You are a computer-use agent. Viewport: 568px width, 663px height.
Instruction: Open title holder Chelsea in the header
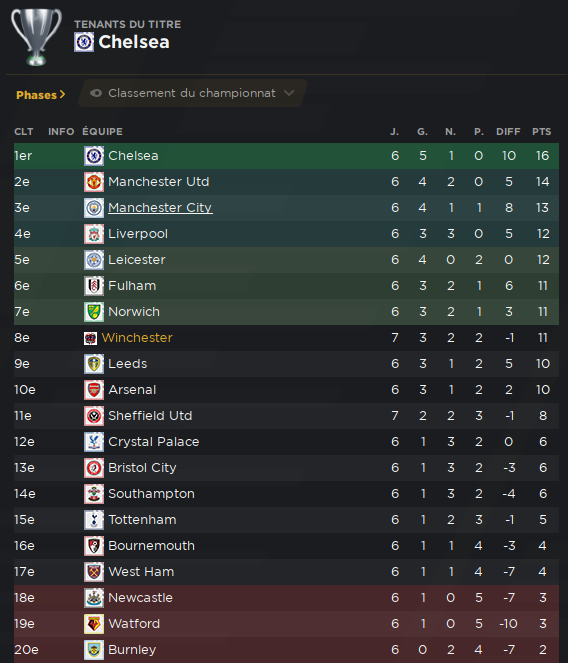coord(134,42)
